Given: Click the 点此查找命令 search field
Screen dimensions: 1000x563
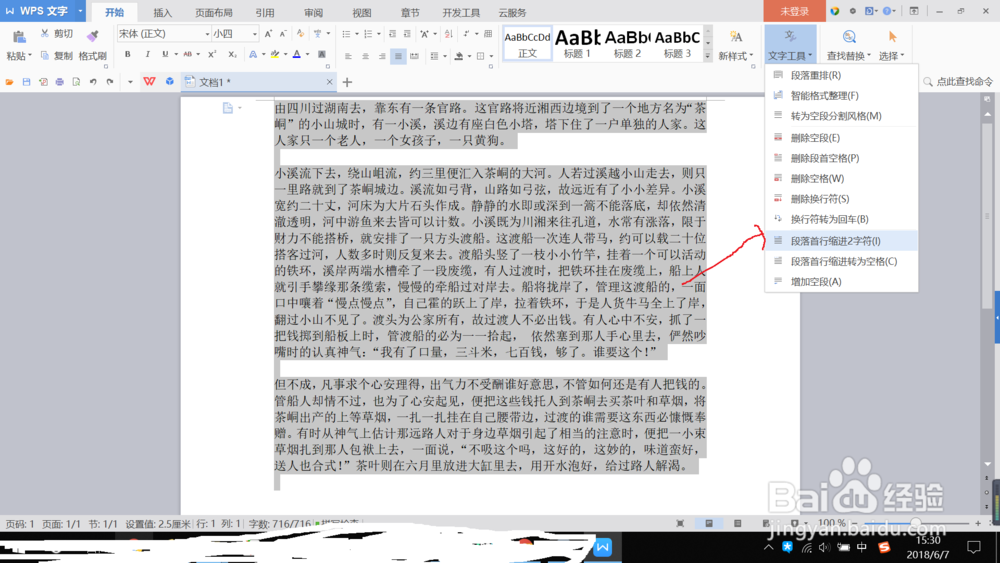Looking at the screenshot, I should (958, 82).
